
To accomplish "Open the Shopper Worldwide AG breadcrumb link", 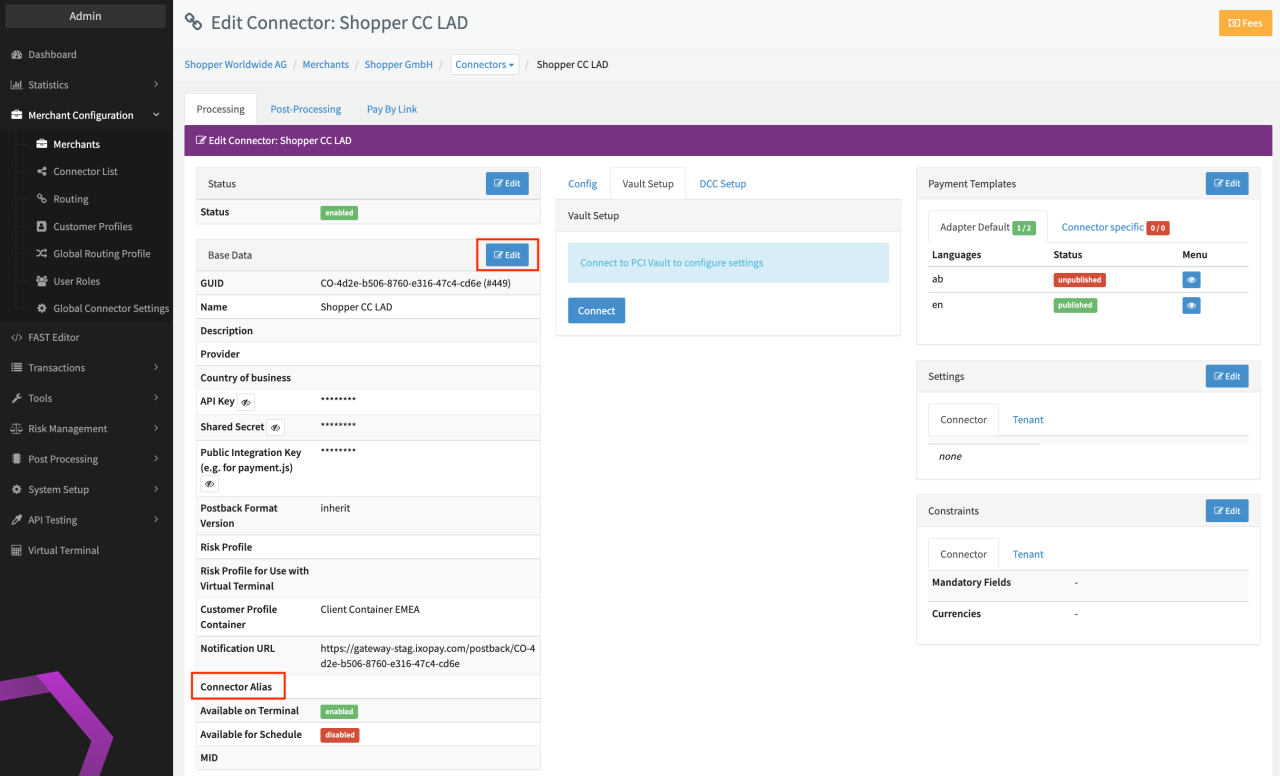I will 235,65.
